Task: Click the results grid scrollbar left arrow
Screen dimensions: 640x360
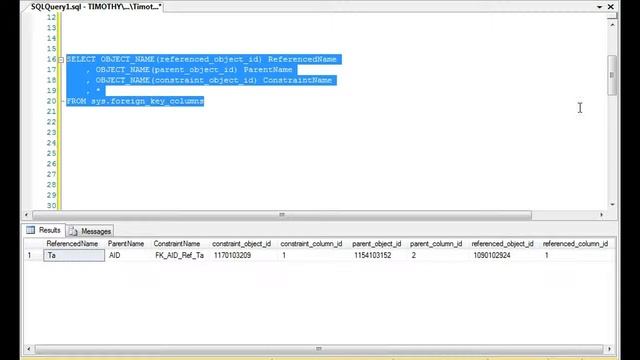Action: point(28,349)
